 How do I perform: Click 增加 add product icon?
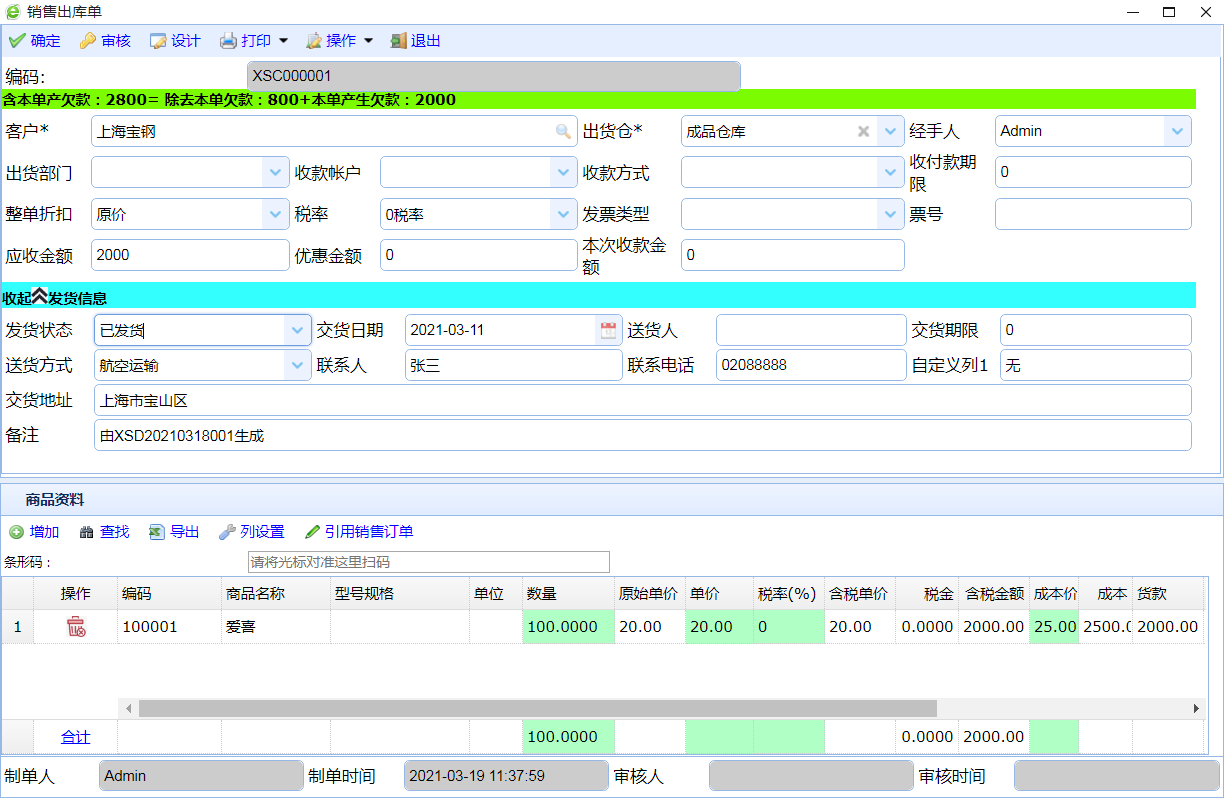click(17, 532)
